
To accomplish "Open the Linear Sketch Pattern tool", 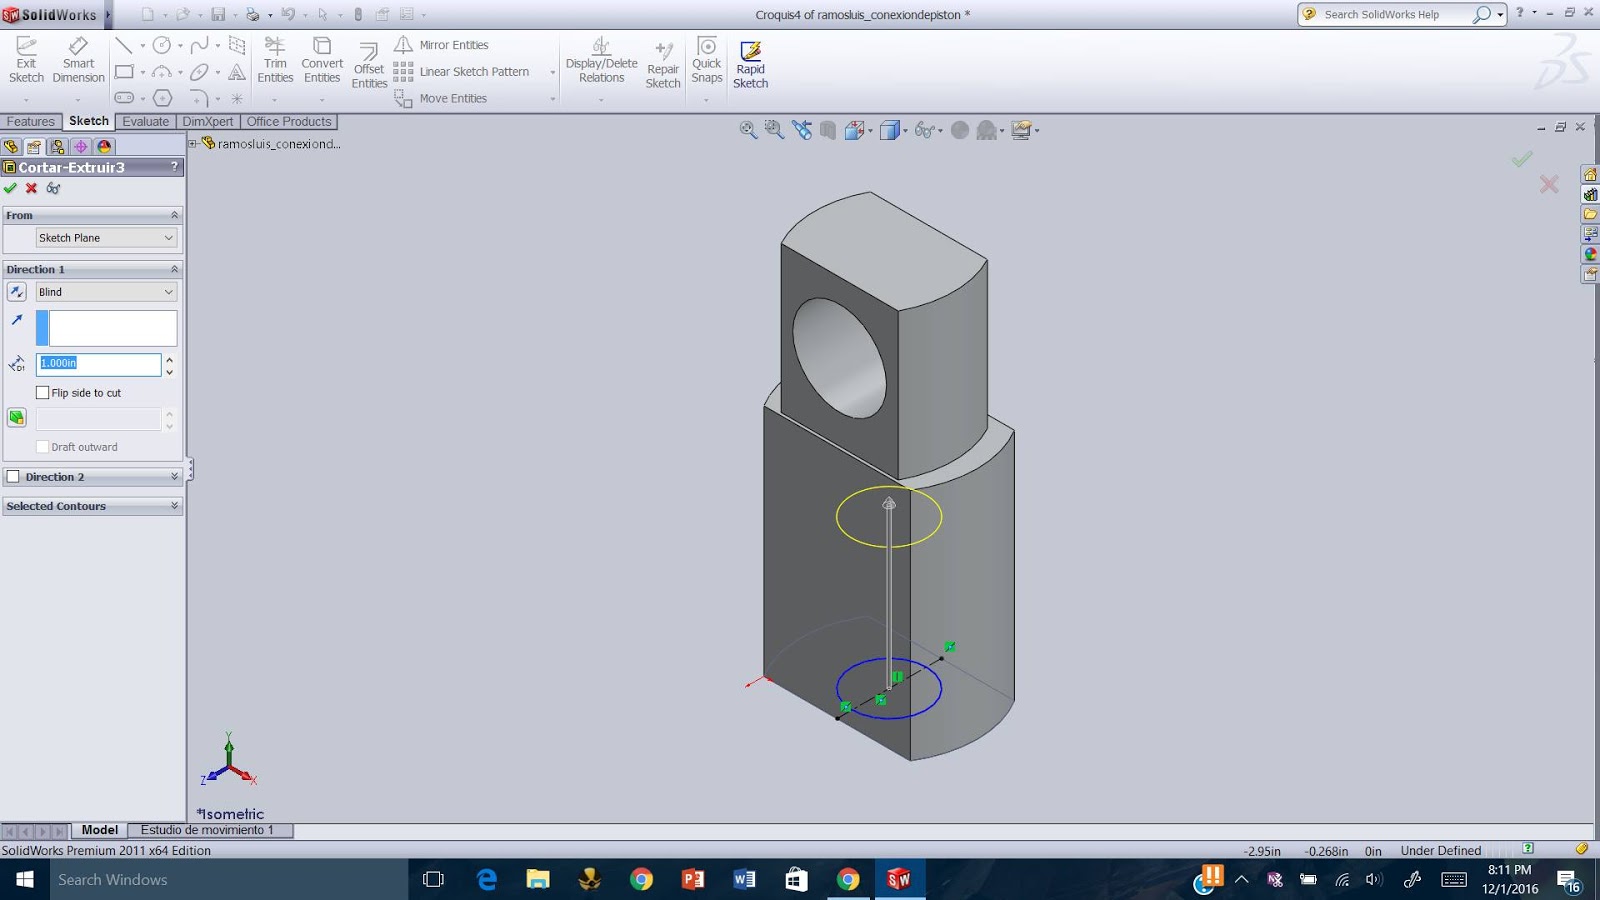I will [x=473, y=71].
